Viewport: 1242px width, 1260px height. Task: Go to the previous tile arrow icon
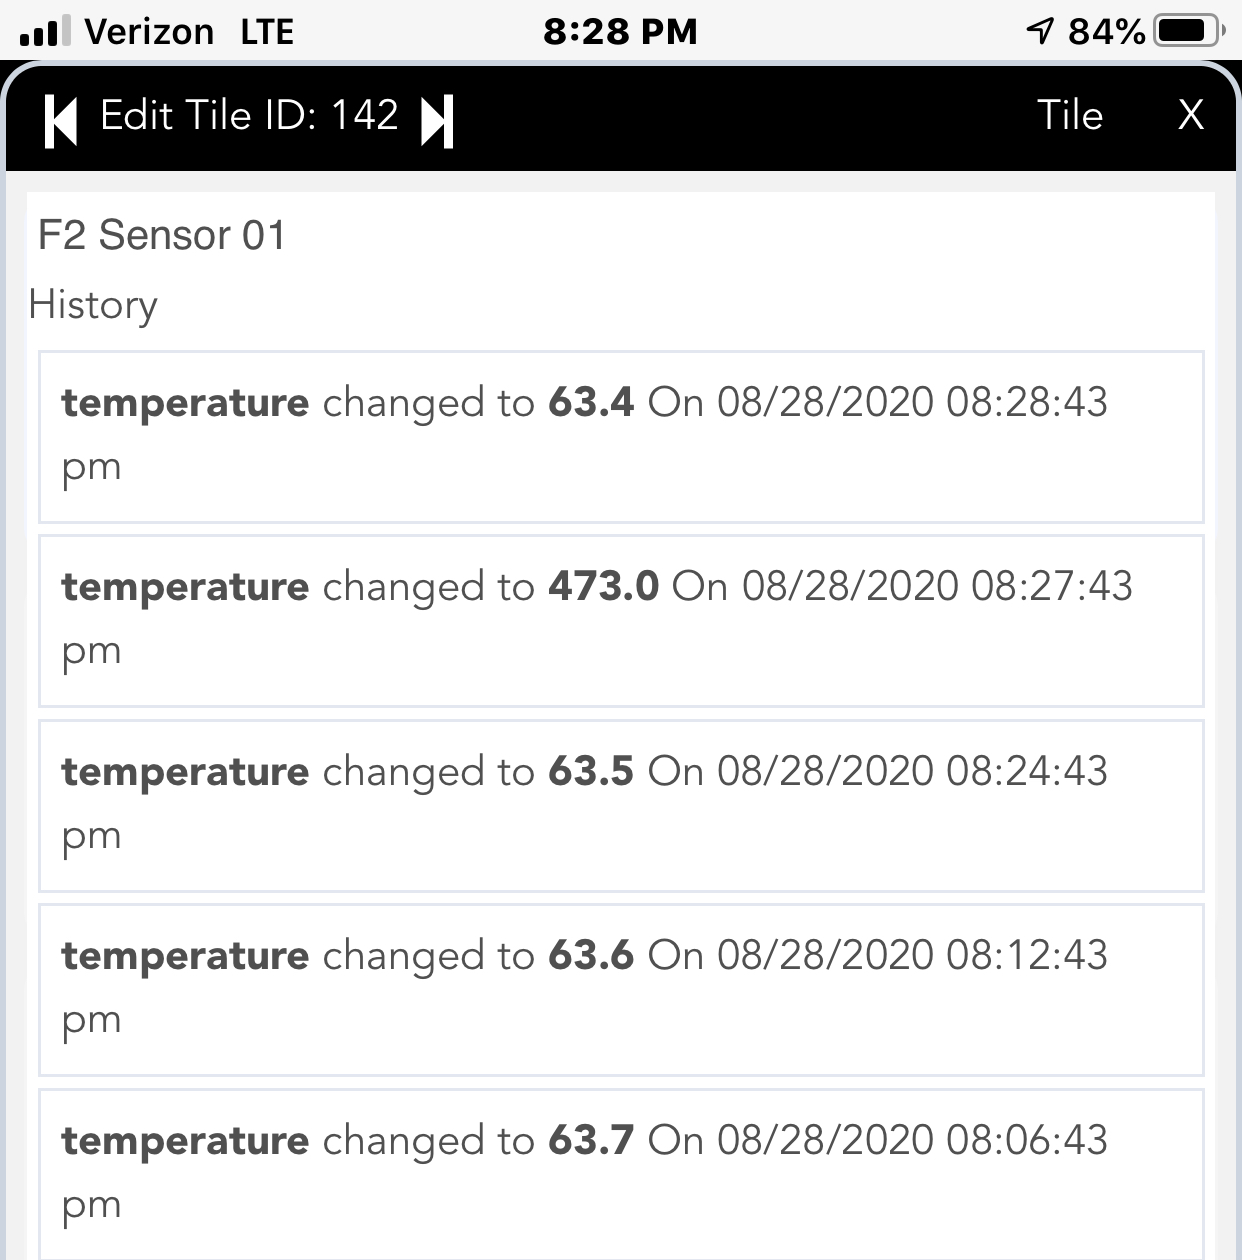tap(60, 121)
